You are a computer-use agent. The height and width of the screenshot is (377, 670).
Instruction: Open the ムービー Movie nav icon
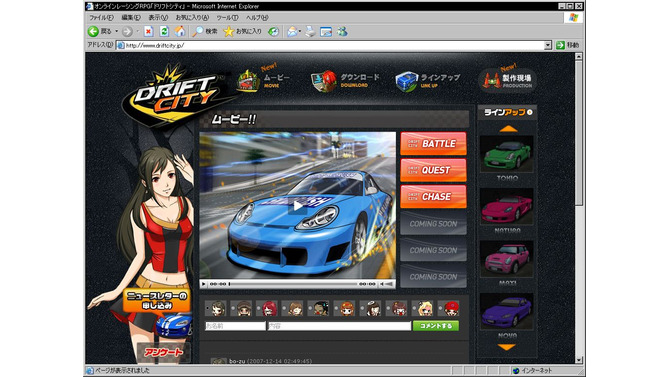click(248, 81)
